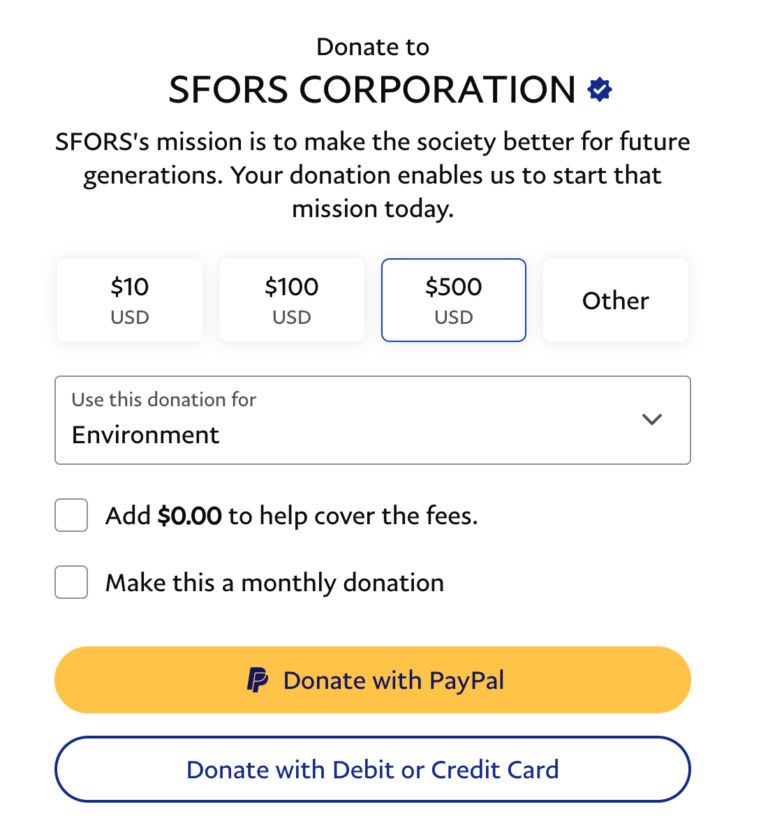Click the selected Environment value
The width and height of the screenshot is (768, 839).
coord(146,435)
